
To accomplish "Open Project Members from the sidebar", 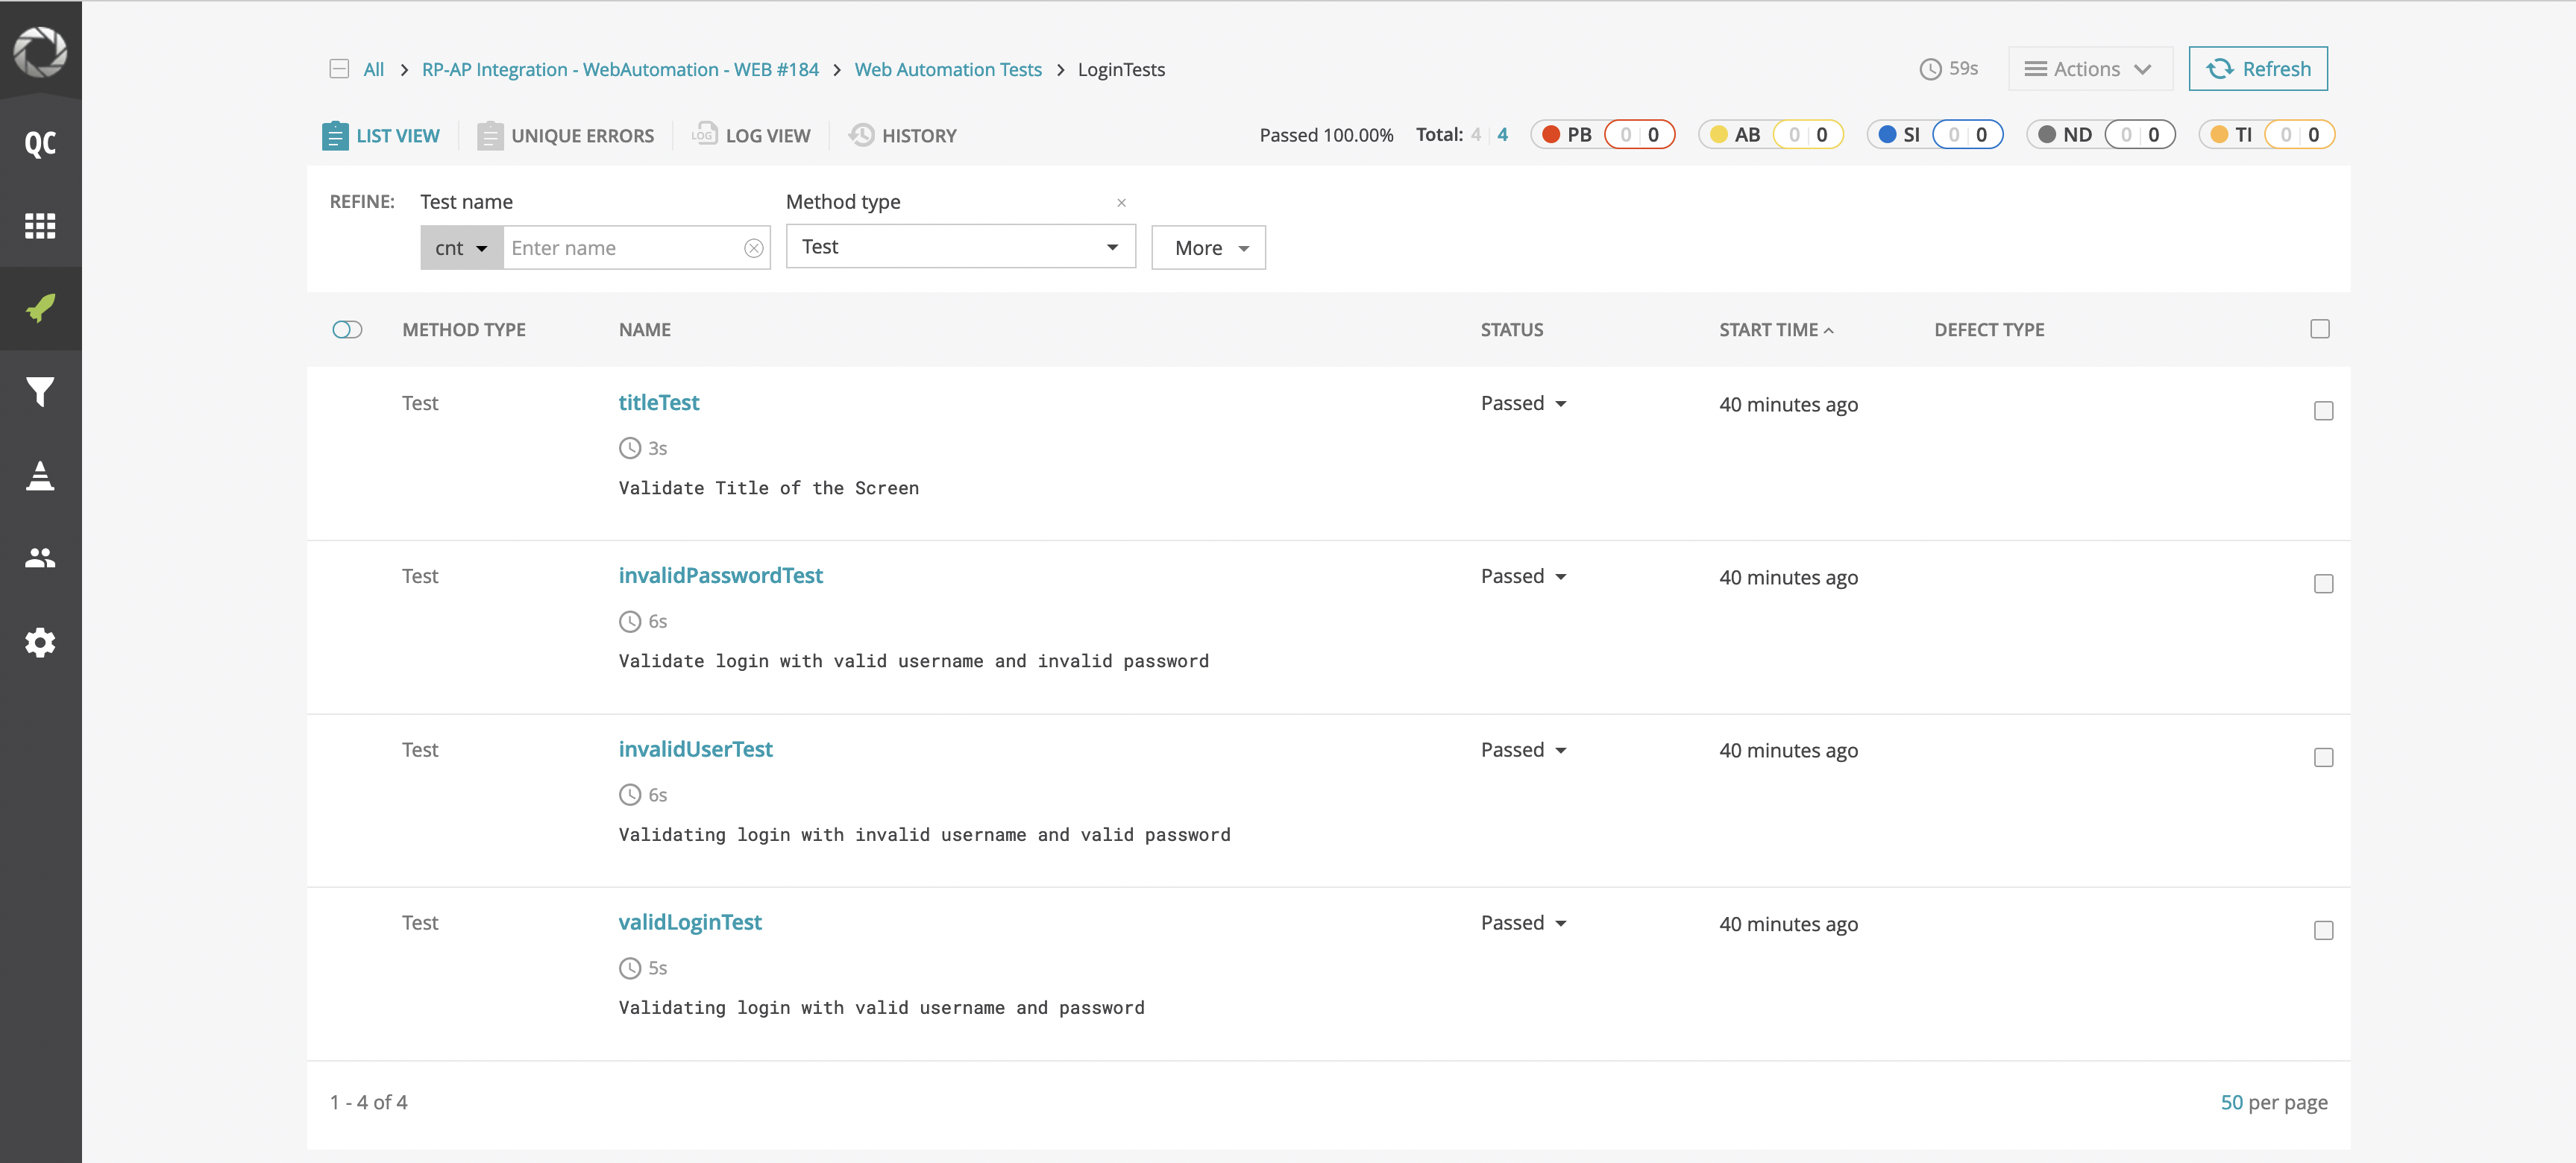I will (x=40, y=557).
